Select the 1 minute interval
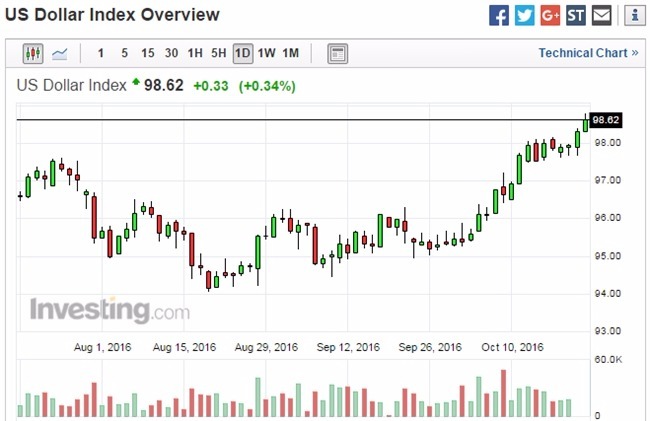650x421 pixels. (x=100, y=53)
